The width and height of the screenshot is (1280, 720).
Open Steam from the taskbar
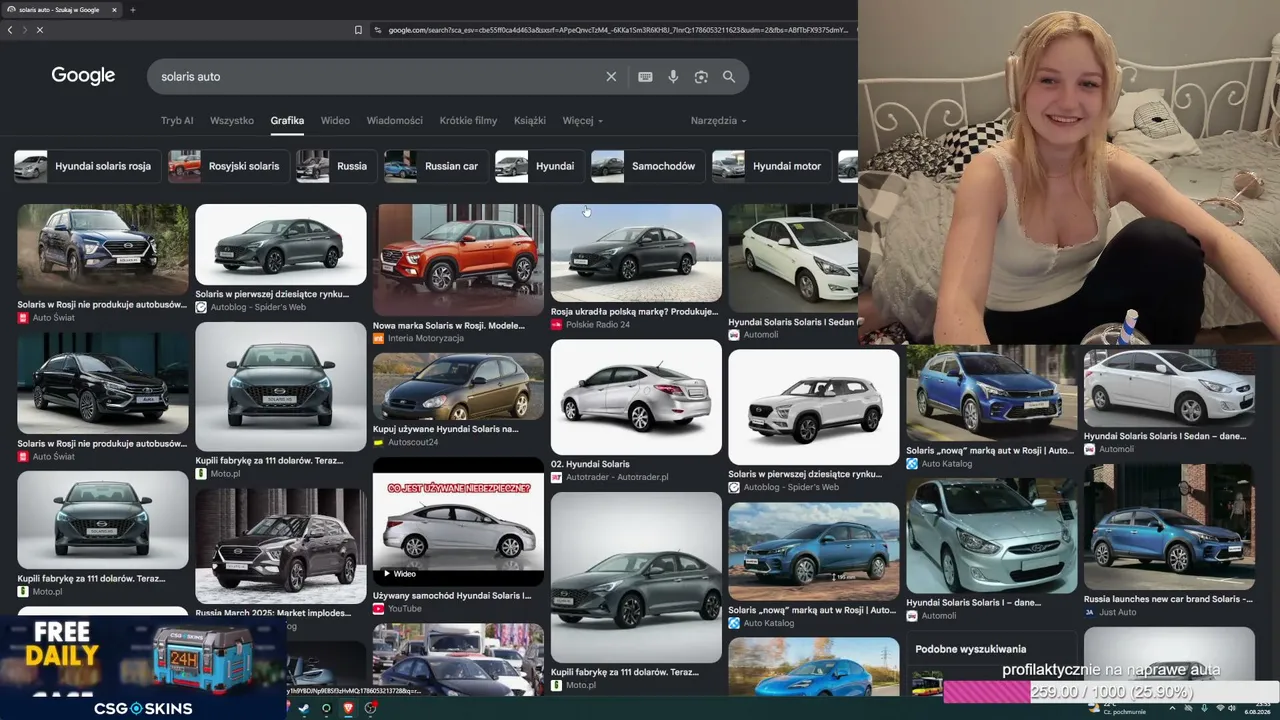(304, 708)
